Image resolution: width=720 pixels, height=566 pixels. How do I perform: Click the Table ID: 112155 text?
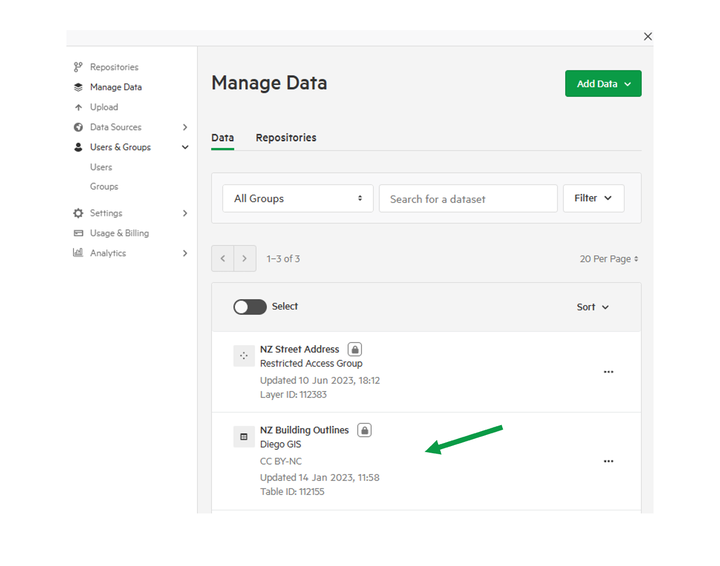[292, 492]
